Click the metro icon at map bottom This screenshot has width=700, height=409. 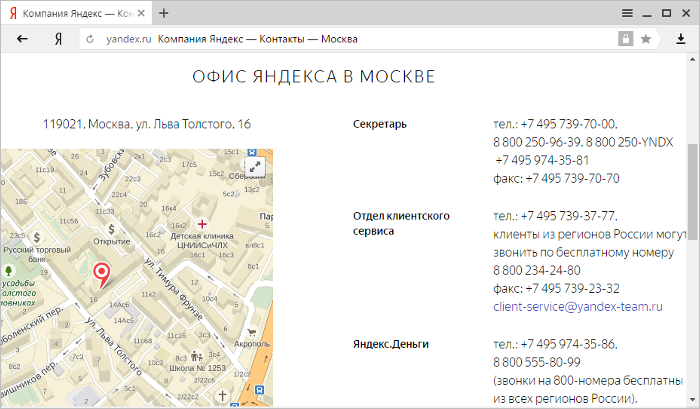259,390
